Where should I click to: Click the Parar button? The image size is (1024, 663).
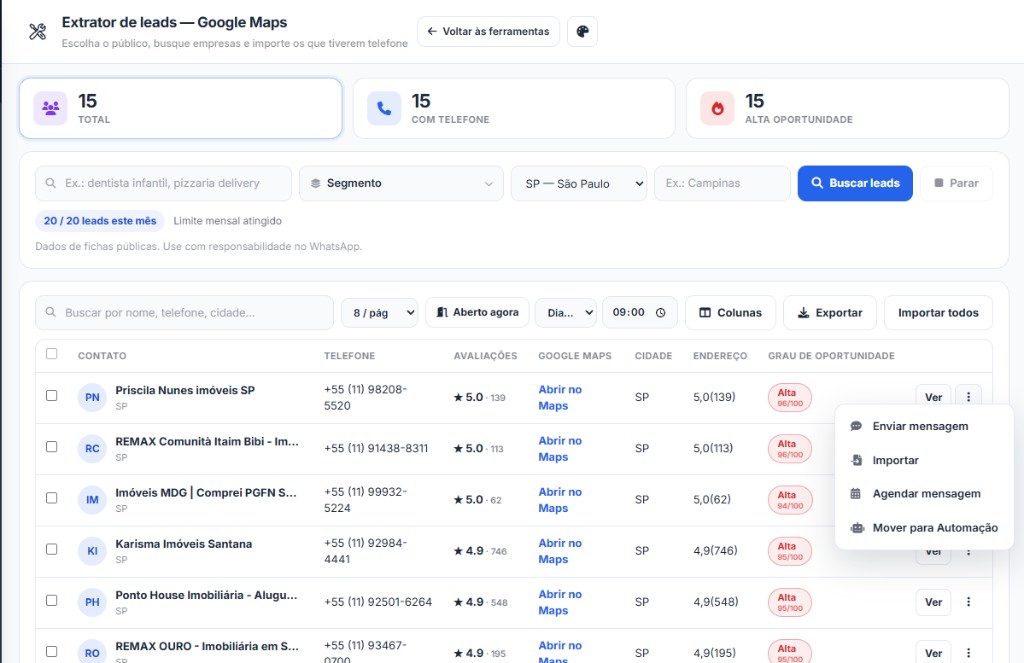(x=956, y=184)
